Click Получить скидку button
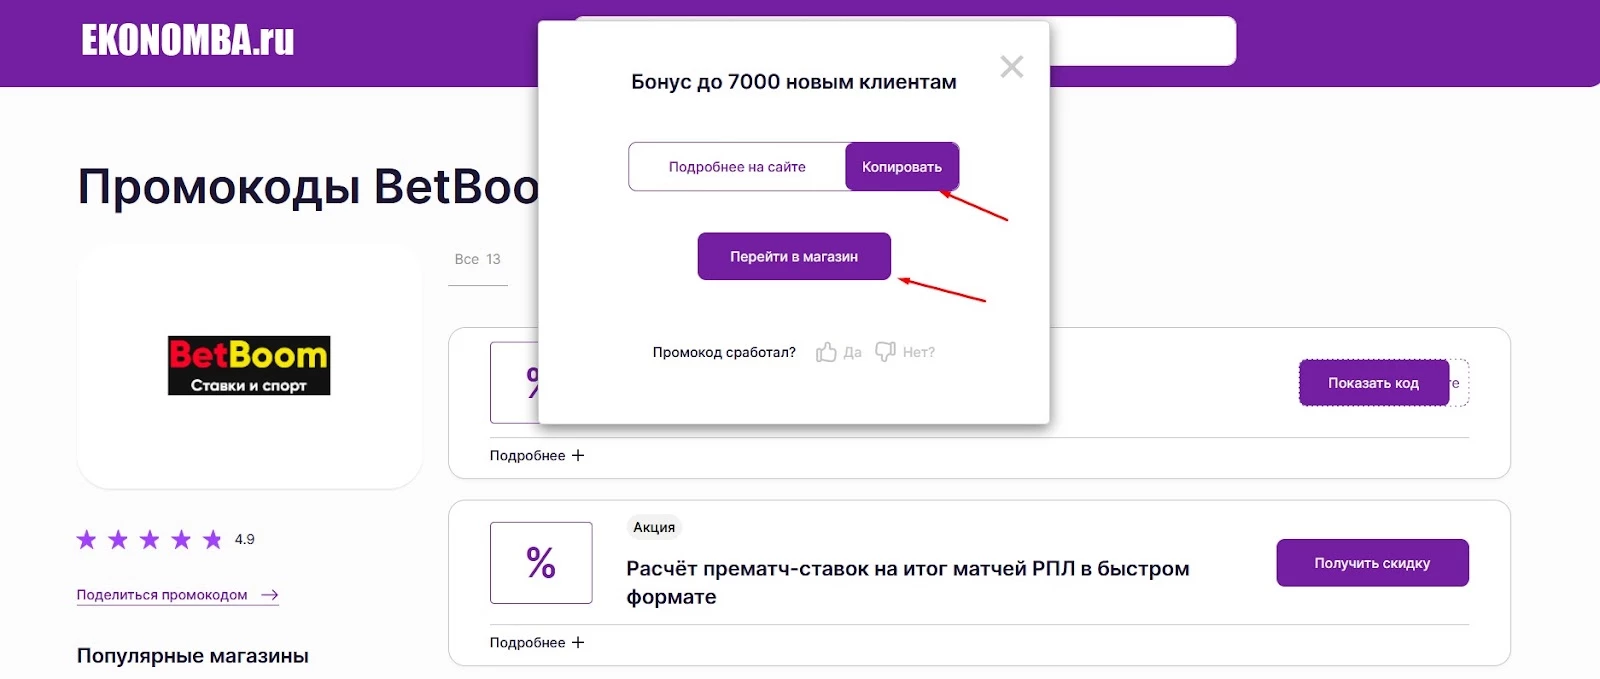This screenshot has width=1600, height=679. click(1372, 563)
